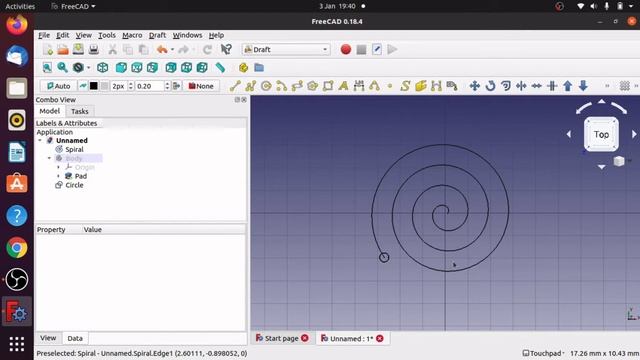
Task: Select Spiral in the model tree
Action: click(74, 149)
